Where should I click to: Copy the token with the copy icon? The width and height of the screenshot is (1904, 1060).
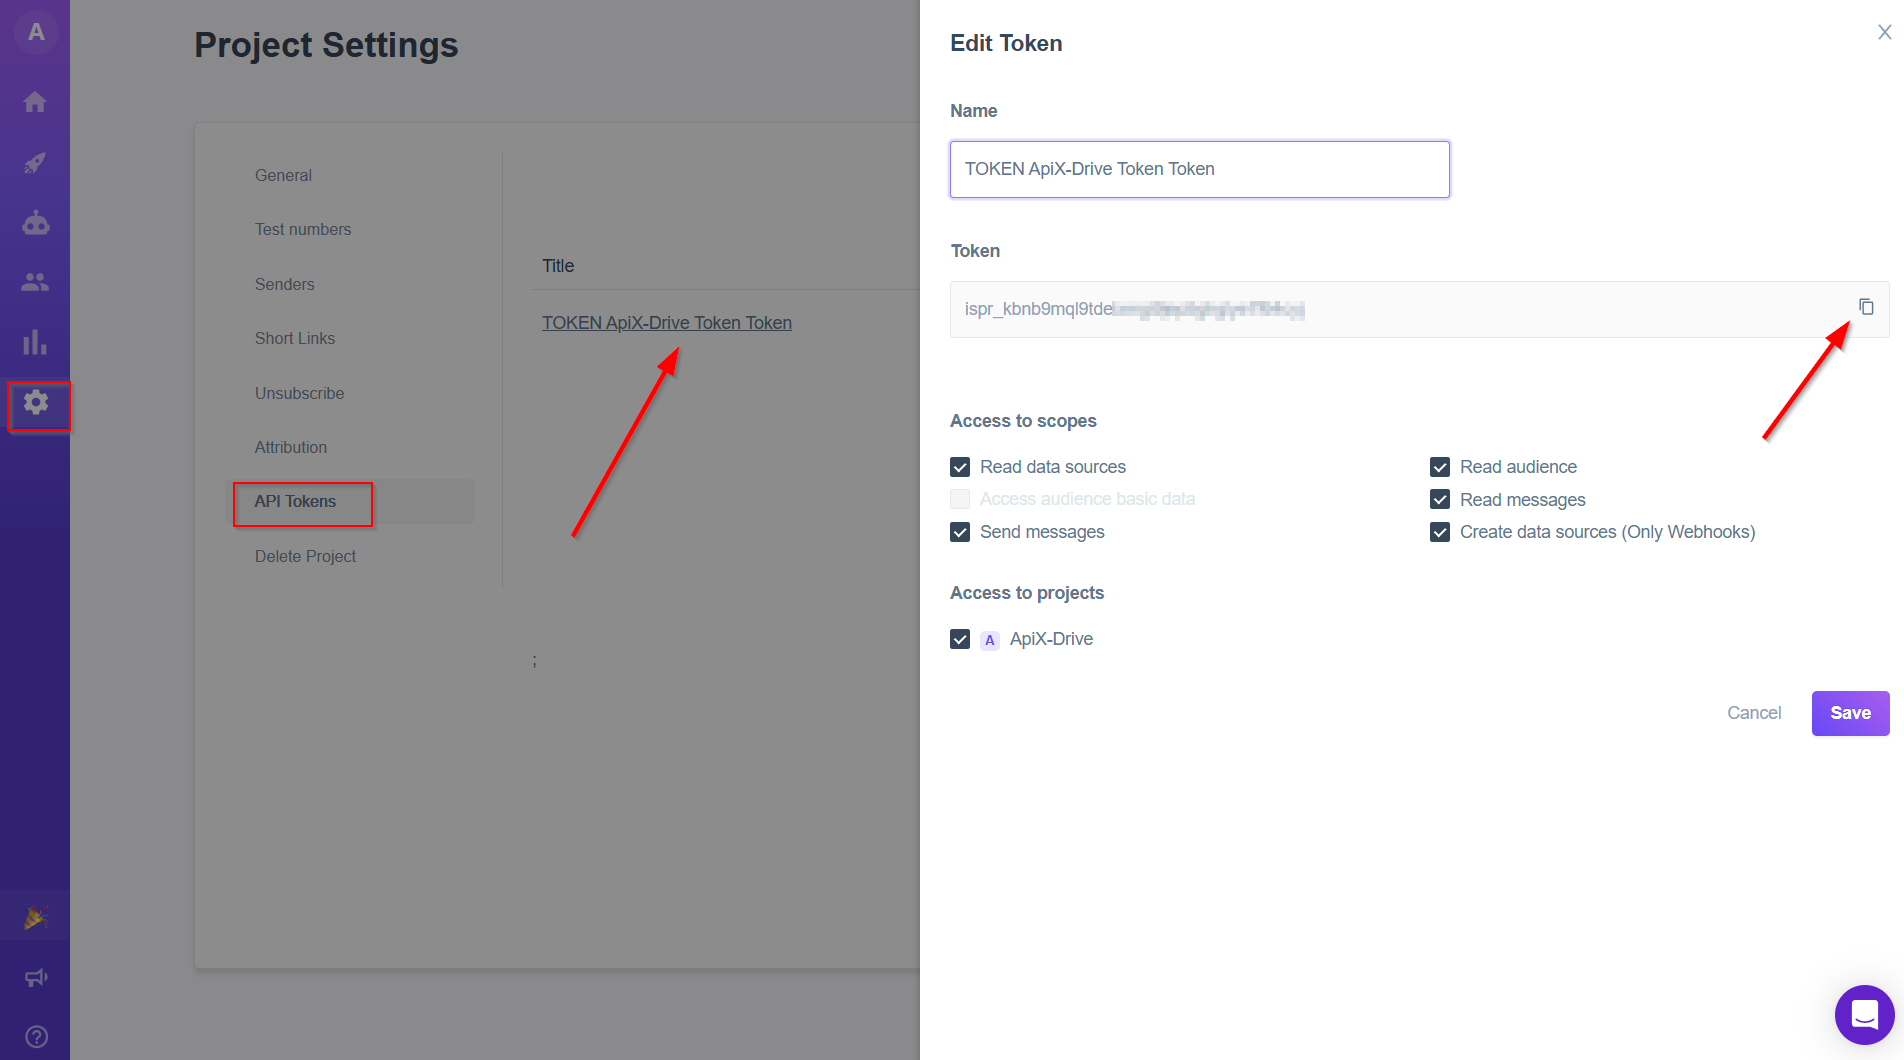pyautogui.click(x=1866, y=307)
